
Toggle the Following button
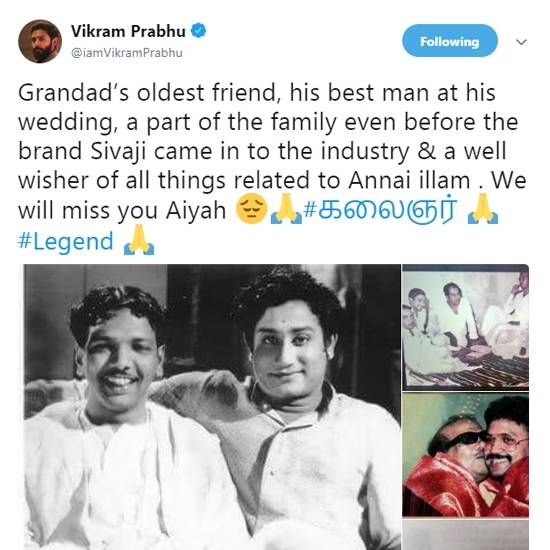(450, 41)
